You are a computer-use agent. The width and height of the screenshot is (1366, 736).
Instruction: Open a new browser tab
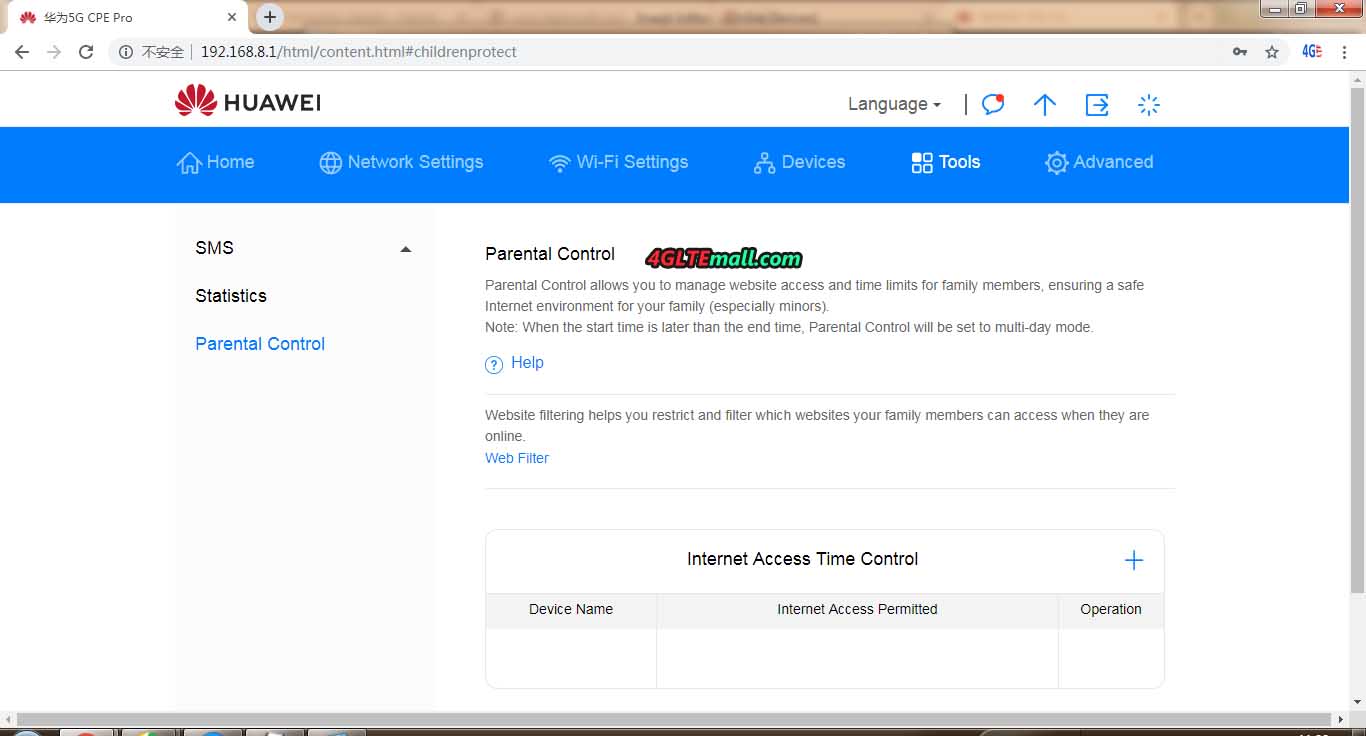(x=270, y=17)
